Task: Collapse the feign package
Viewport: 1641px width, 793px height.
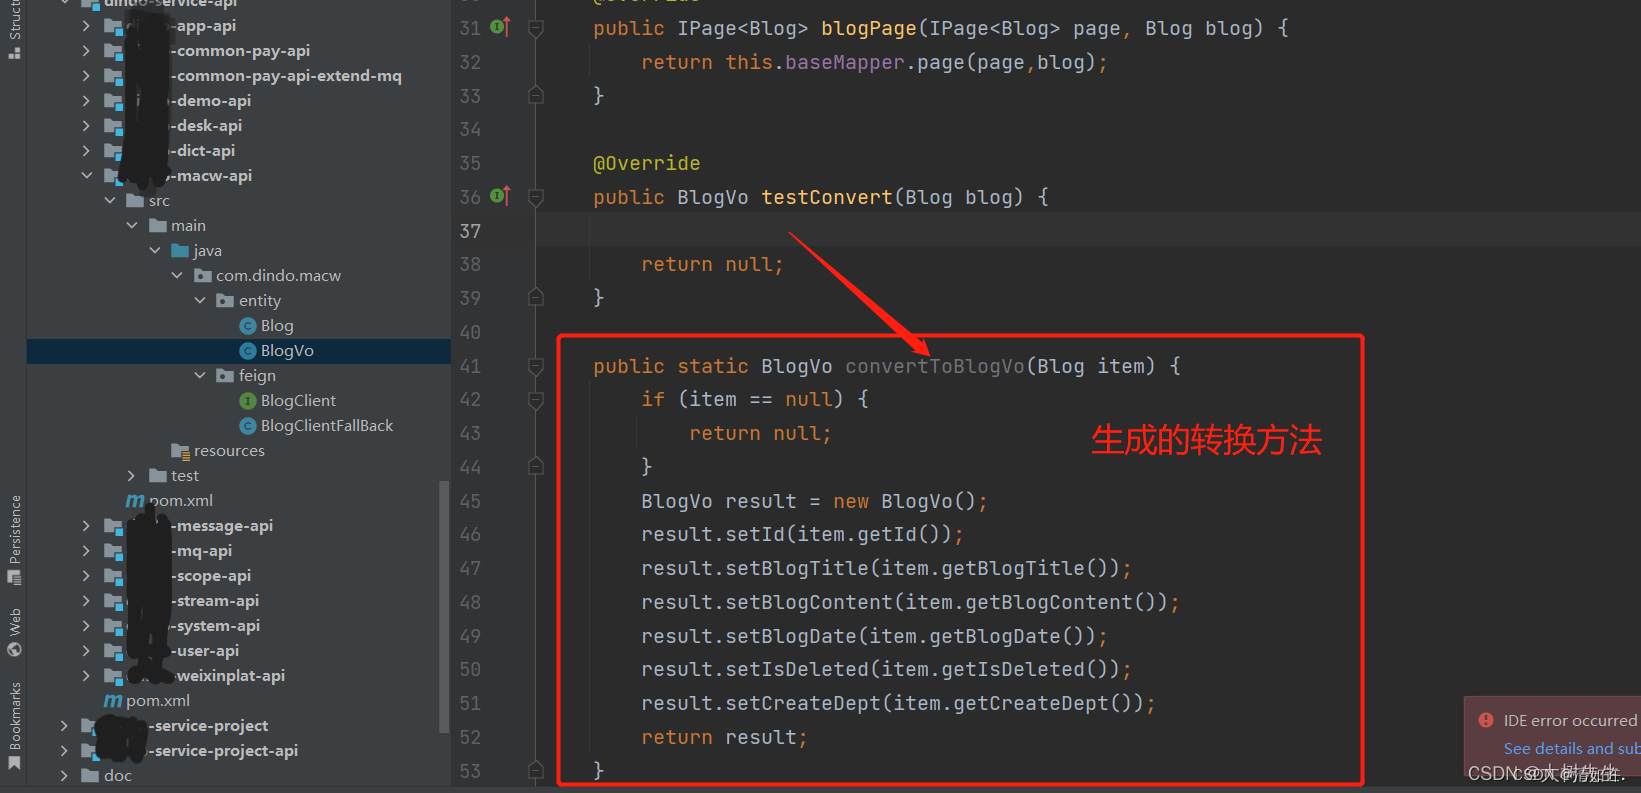Action: coord(200,376)
